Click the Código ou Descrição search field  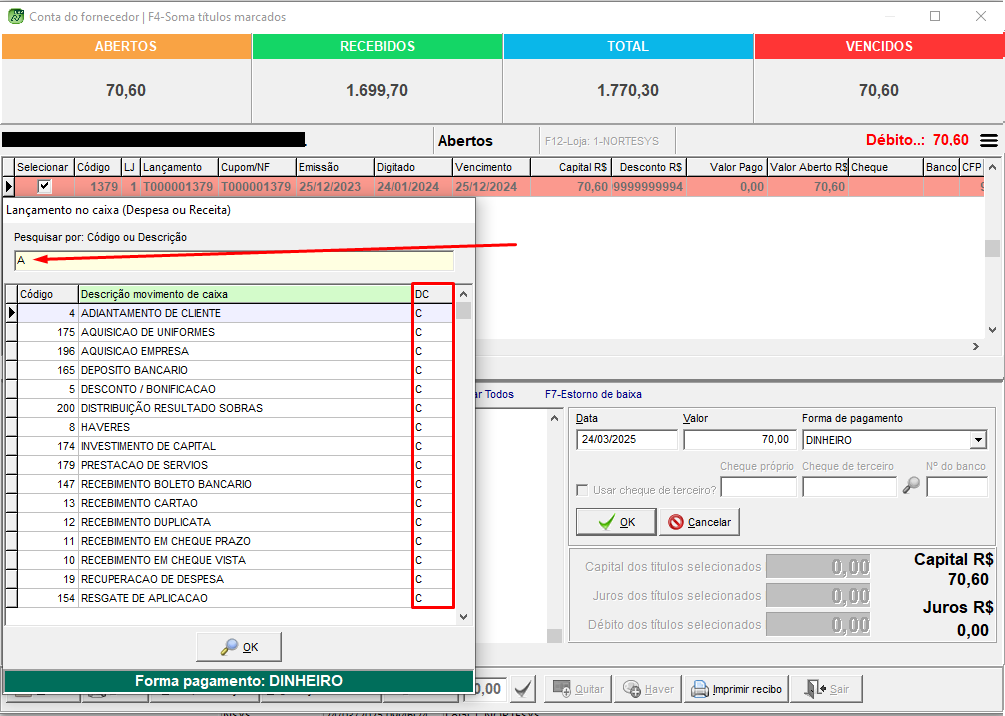pos(234,260)
